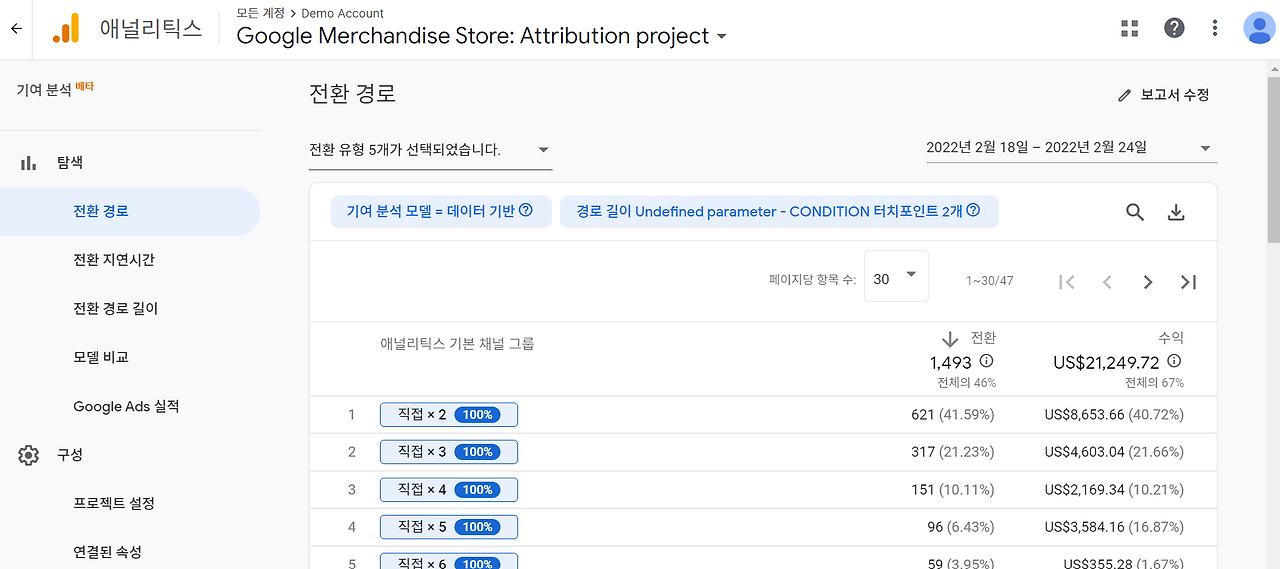Click info icon beside 1,493 conversions
The width and height of the screenshot is (1280, 569).
pos(987,362)
